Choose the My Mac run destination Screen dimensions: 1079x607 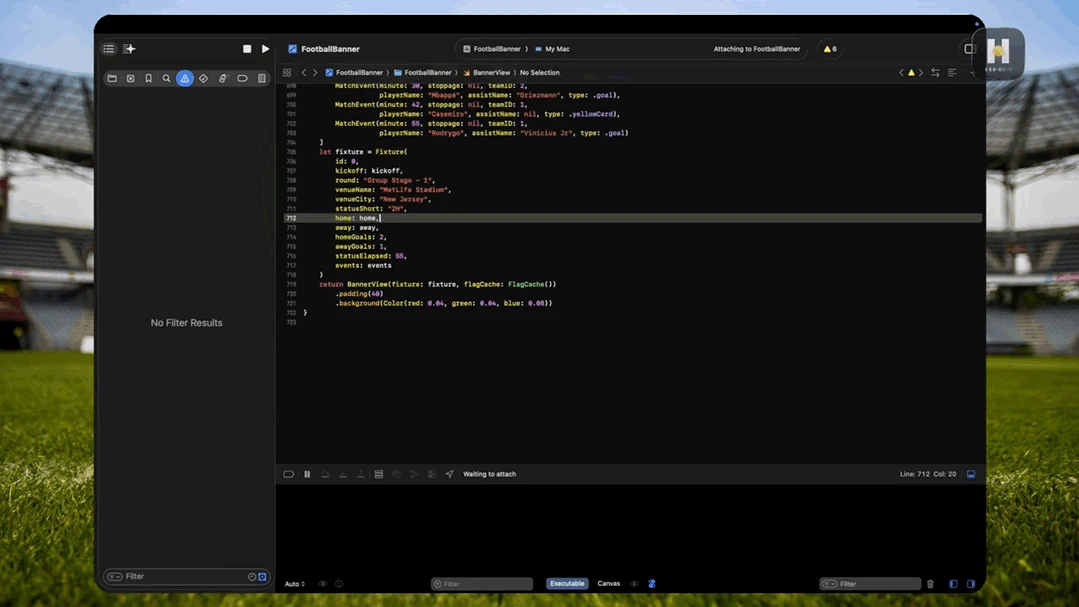click(552, 49)
